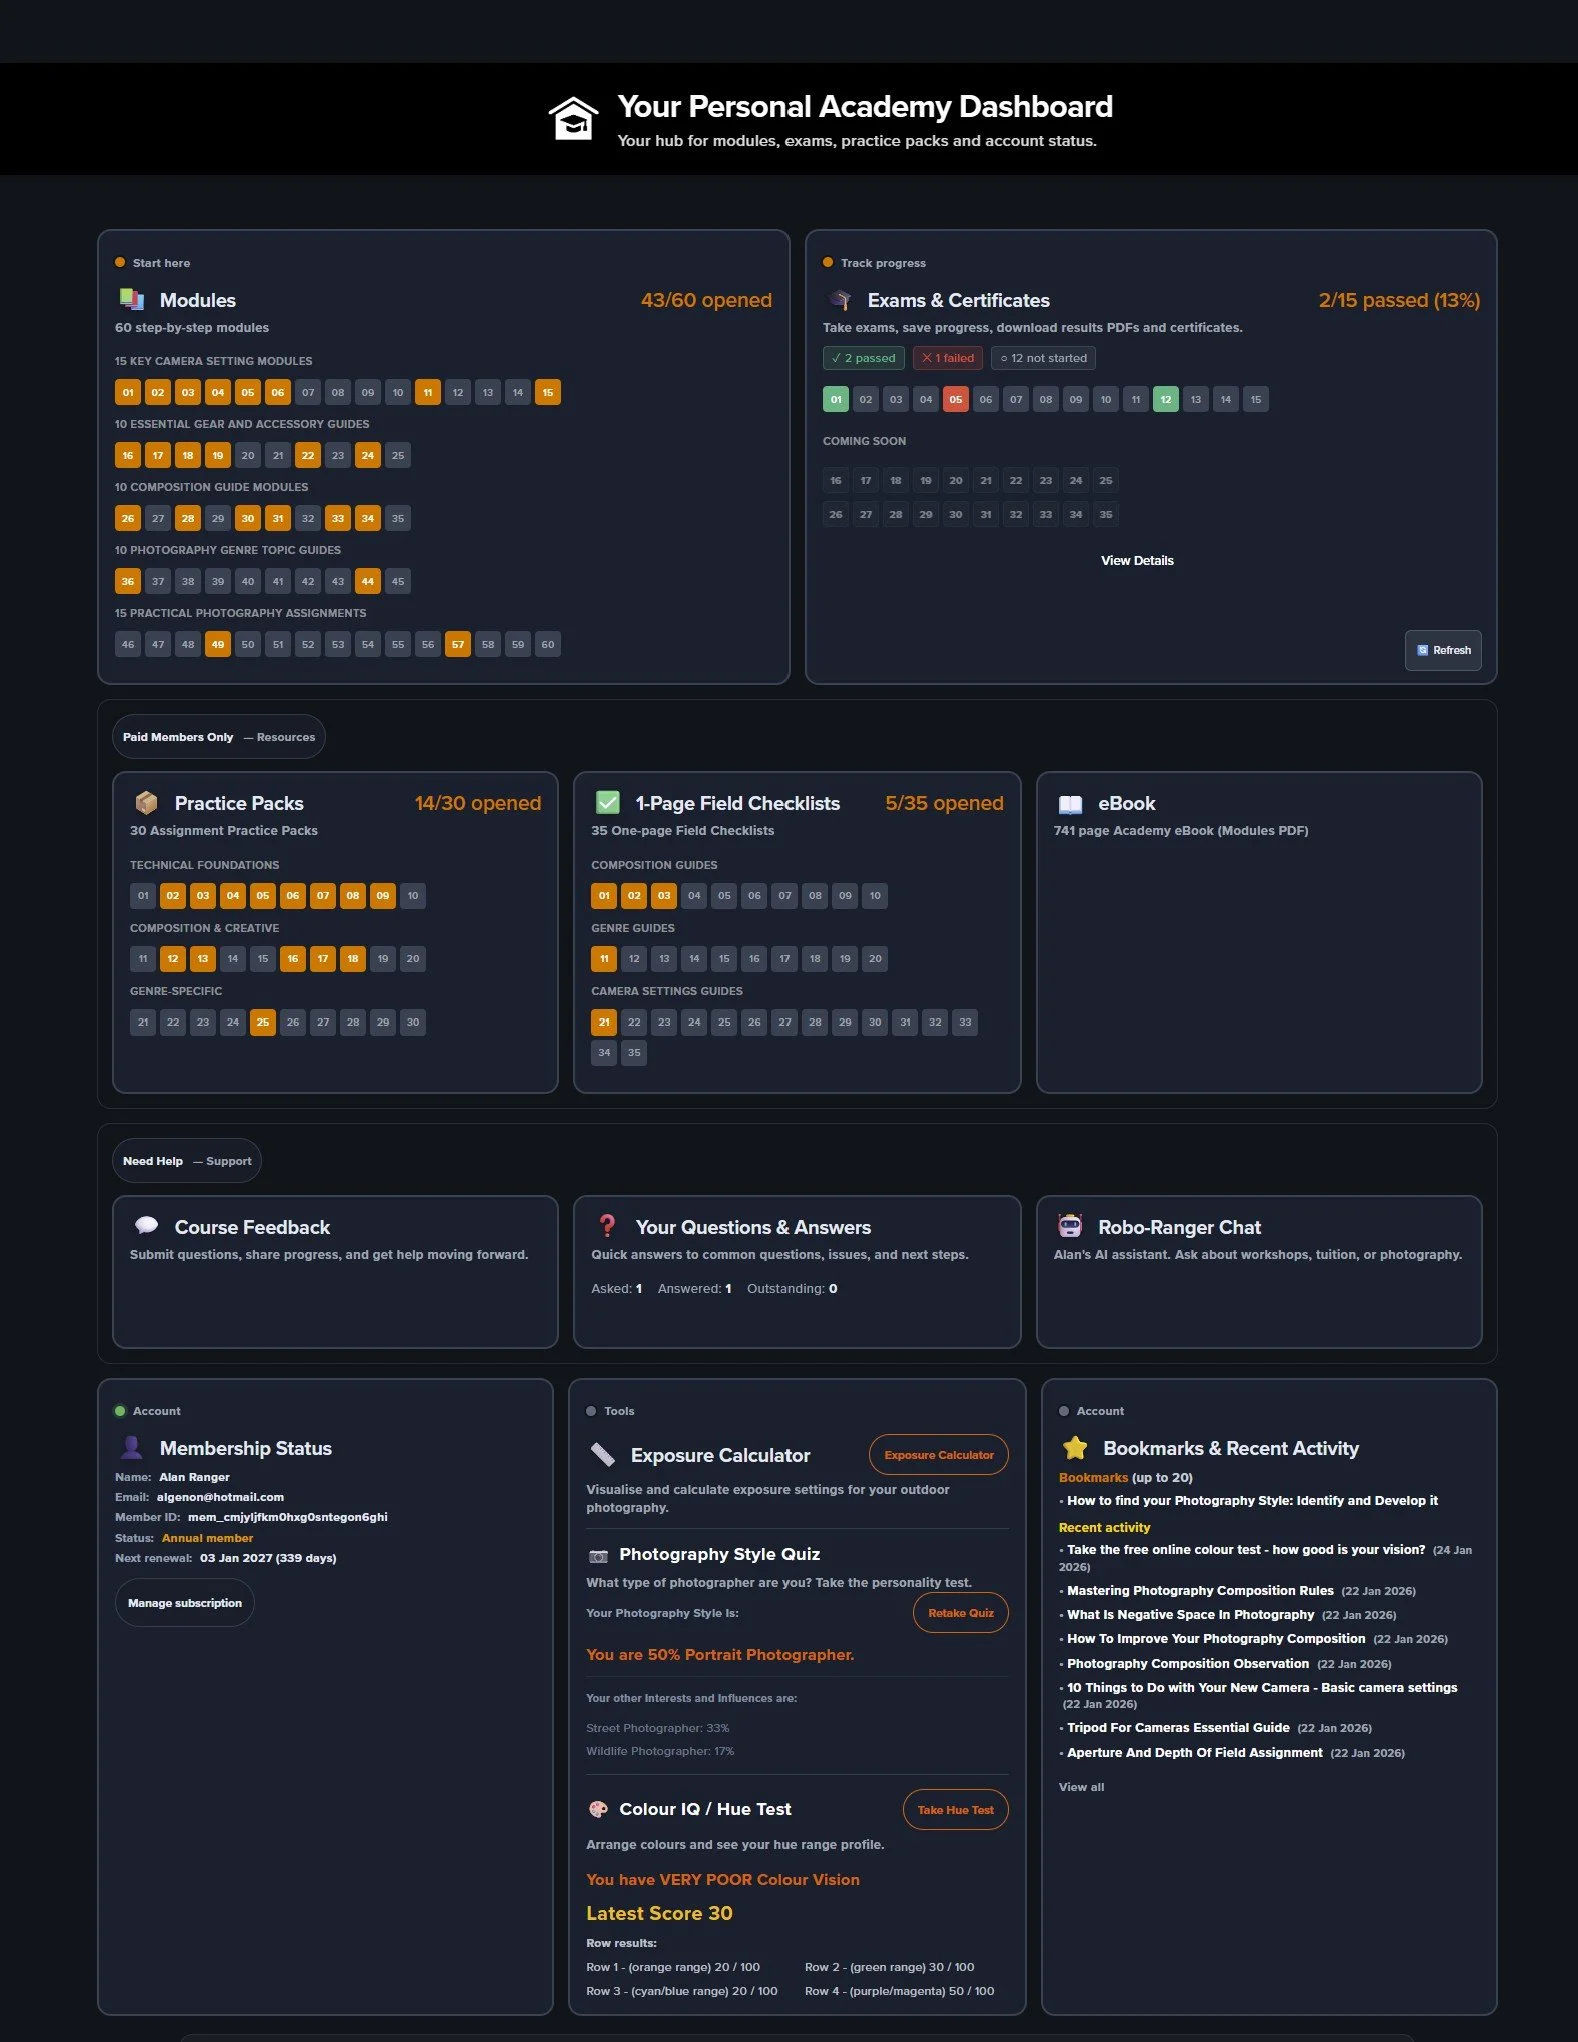This screenshot has width=1578, height=2042.
Task: Open failed exam 05 tile
Action: pyautogui.click(x=956, y=400)
